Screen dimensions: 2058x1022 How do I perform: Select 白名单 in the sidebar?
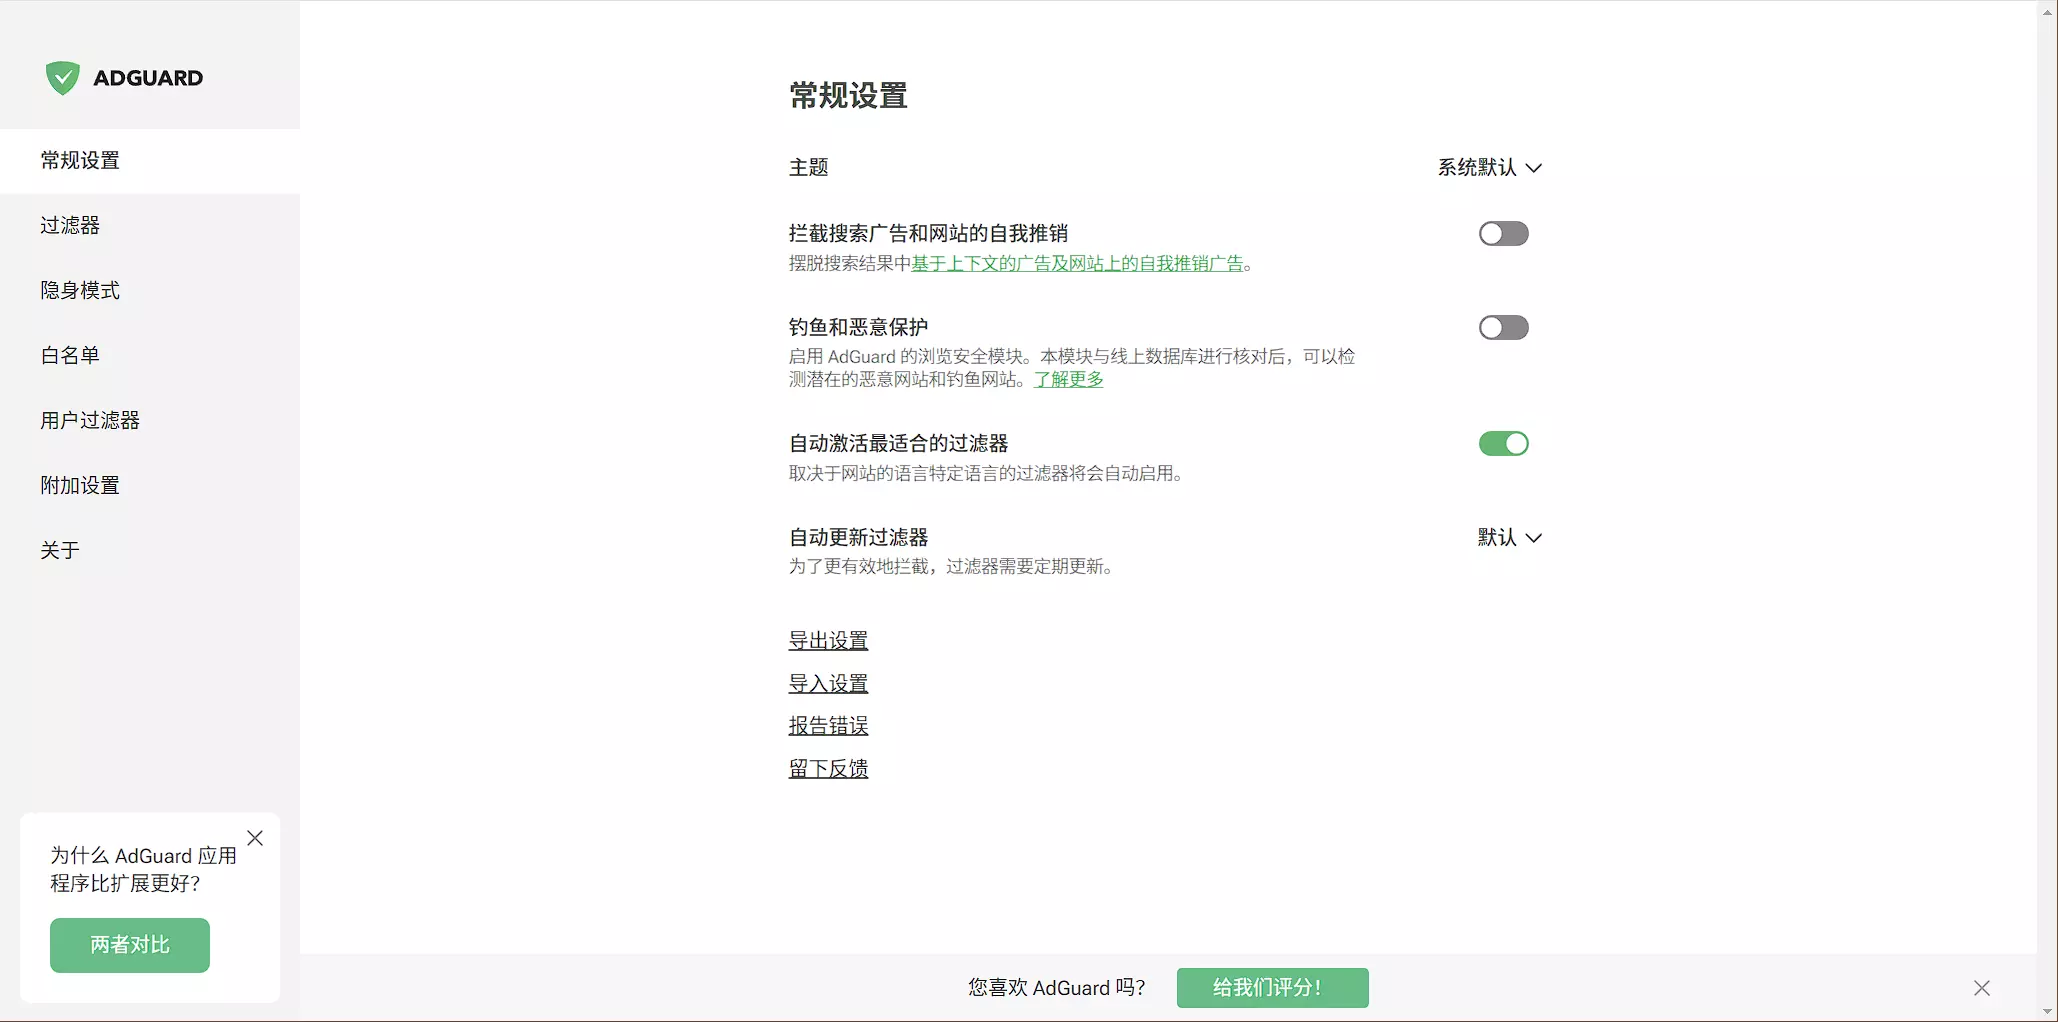click(70, 356)
